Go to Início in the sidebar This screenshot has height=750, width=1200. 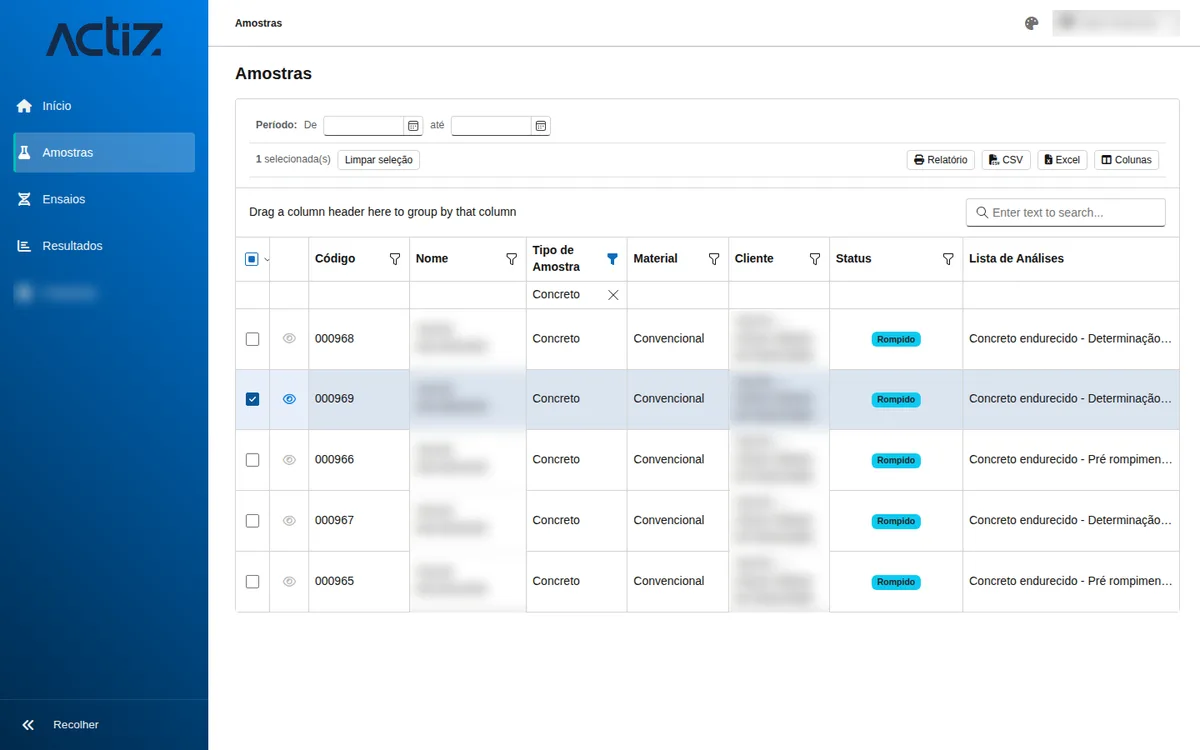pyautogui.click(x=104, y=106)
